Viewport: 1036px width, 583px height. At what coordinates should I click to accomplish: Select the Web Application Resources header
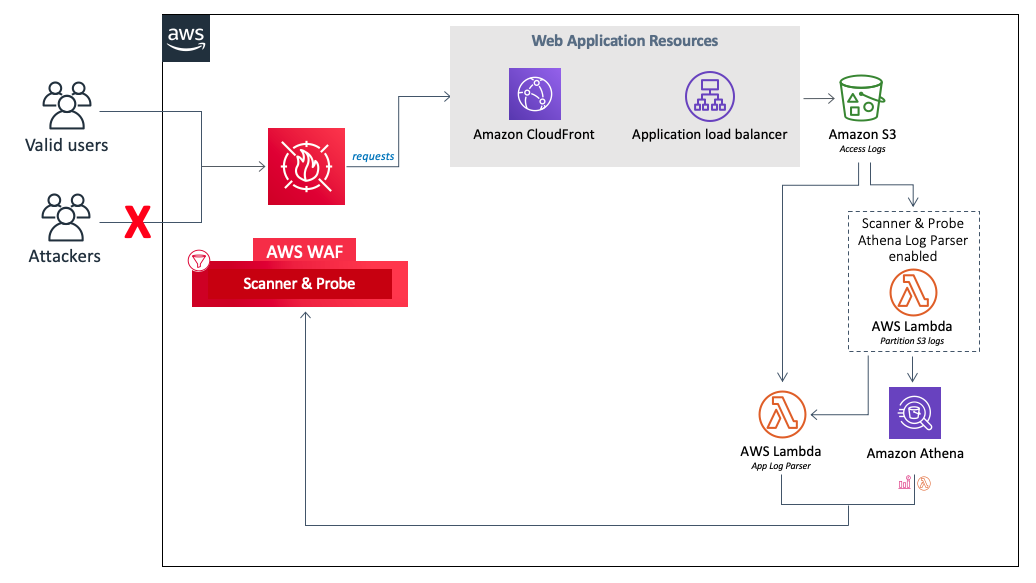click(x=624, y=41)
